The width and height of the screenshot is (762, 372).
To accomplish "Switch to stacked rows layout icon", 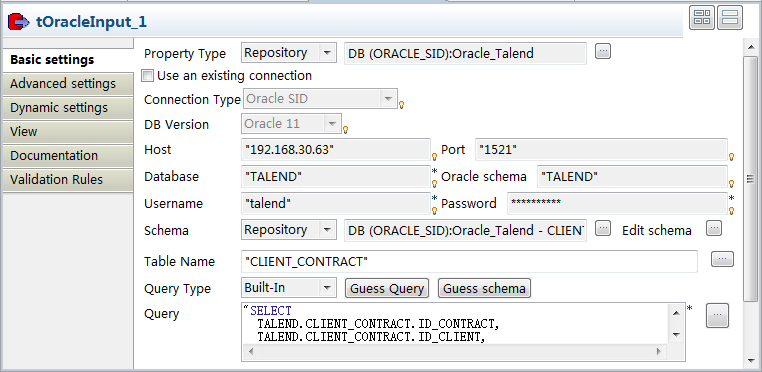I will pos(730,18).
